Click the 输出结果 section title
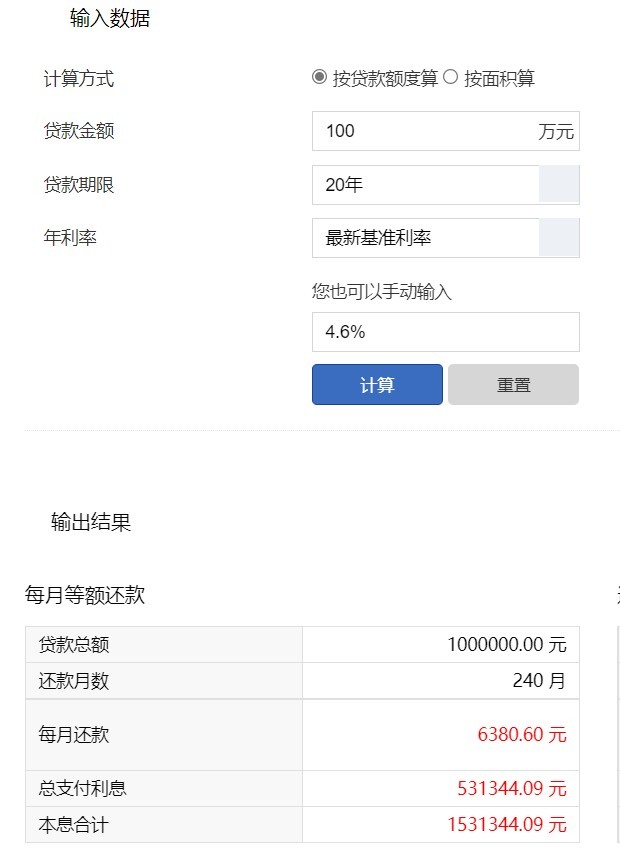This screenshot has height=853, width=620. [91, 522]
